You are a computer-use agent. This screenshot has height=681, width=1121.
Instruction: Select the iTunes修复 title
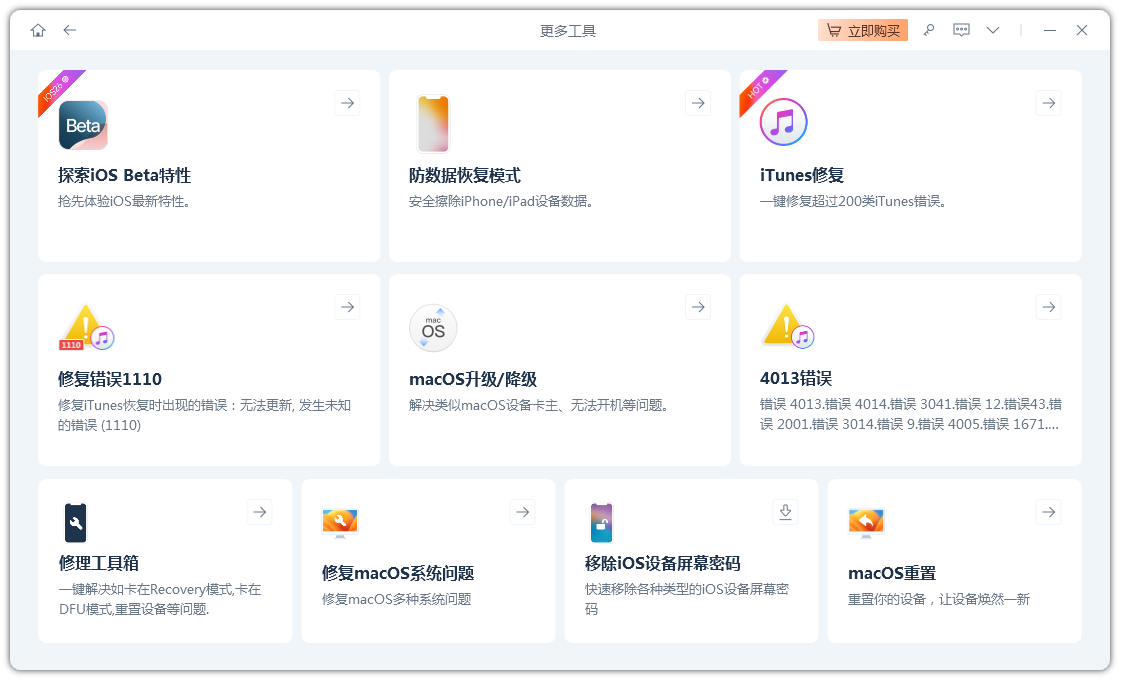click(x=802, y=175)
